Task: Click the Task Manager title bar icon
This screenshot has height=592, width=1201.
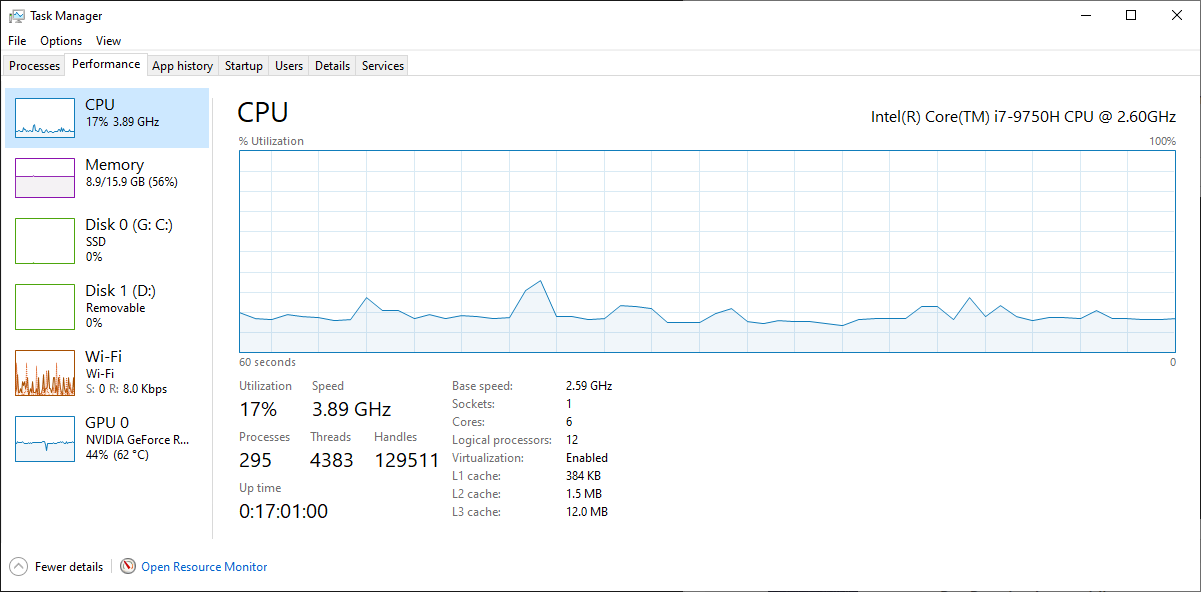Action: click(16, 16)
